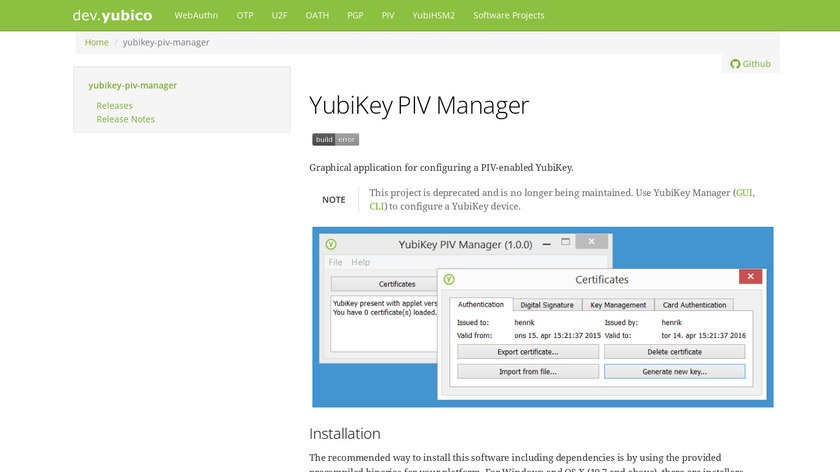Open the PIV nav item

[388, 16]
